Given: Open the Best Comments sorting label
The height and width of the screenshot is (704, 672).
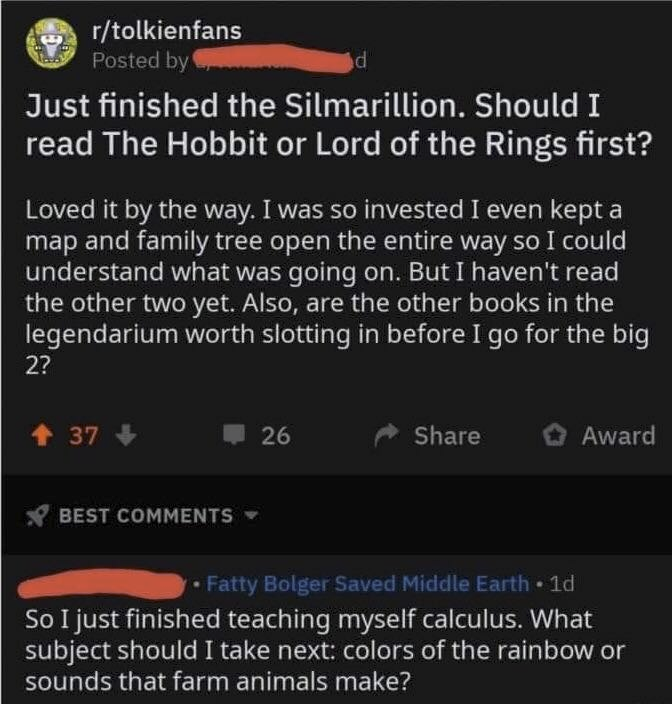Looking at the screenshot, I should [145, 515].
